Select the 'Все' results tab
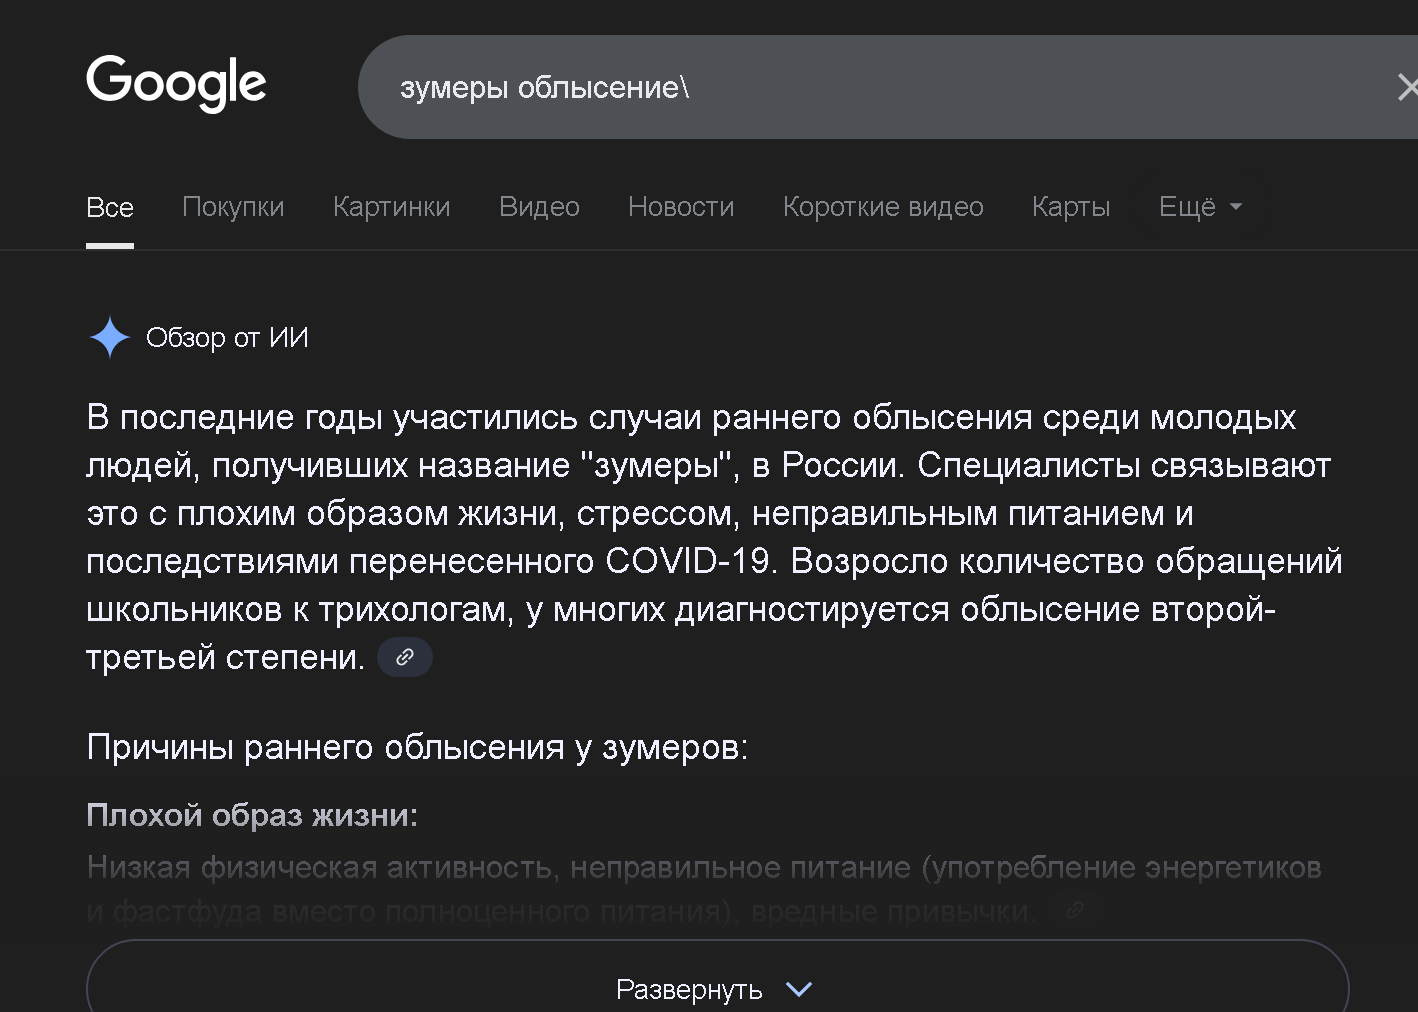The width and height of the screenshot is (1418, 1012). (110, 207)
